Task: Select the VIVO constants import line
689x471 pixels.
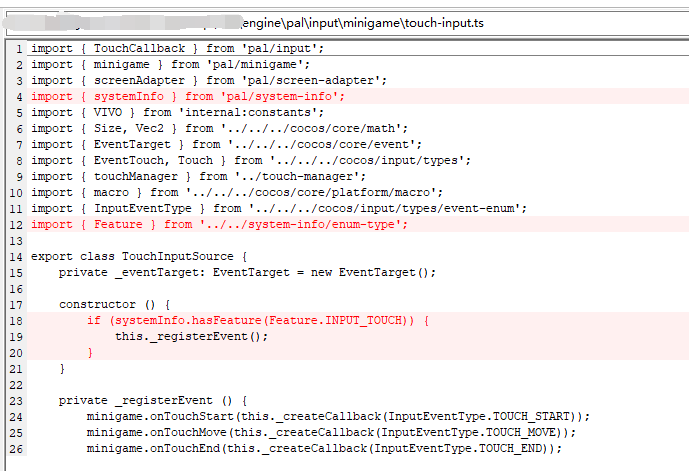Action: pos(177,112)
